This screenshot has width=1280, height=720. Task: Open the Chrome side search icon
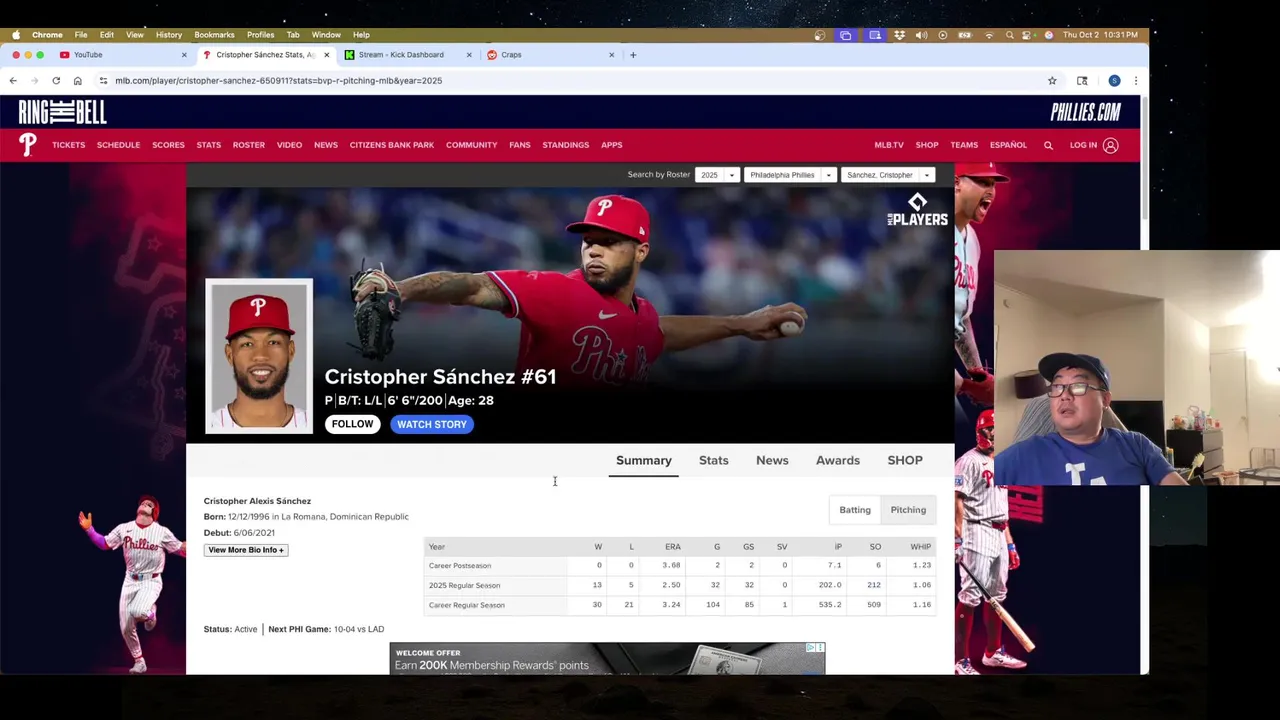(1082, 81)
